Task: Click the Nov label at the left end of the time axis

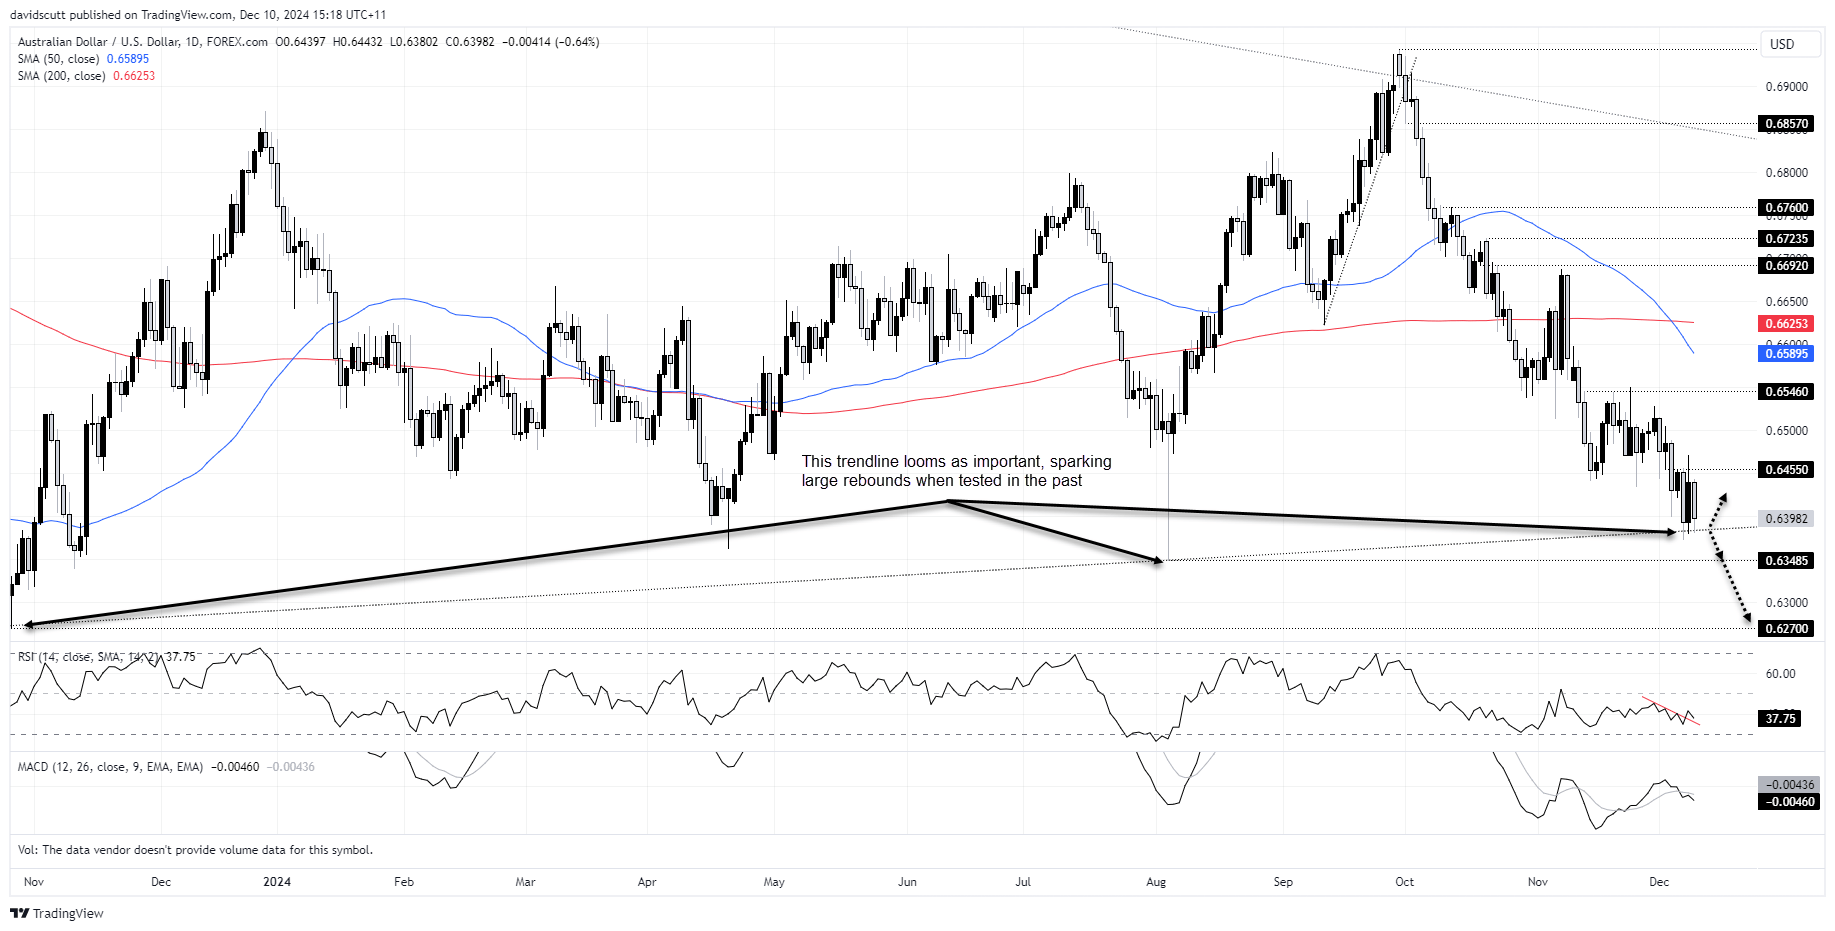Action: pyautogui.click(x=34, y=882)
